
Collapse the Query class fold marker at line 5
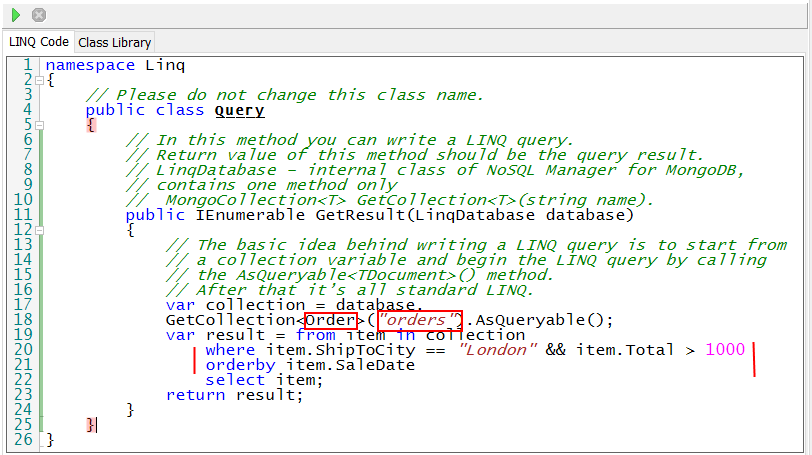point(39,125)
